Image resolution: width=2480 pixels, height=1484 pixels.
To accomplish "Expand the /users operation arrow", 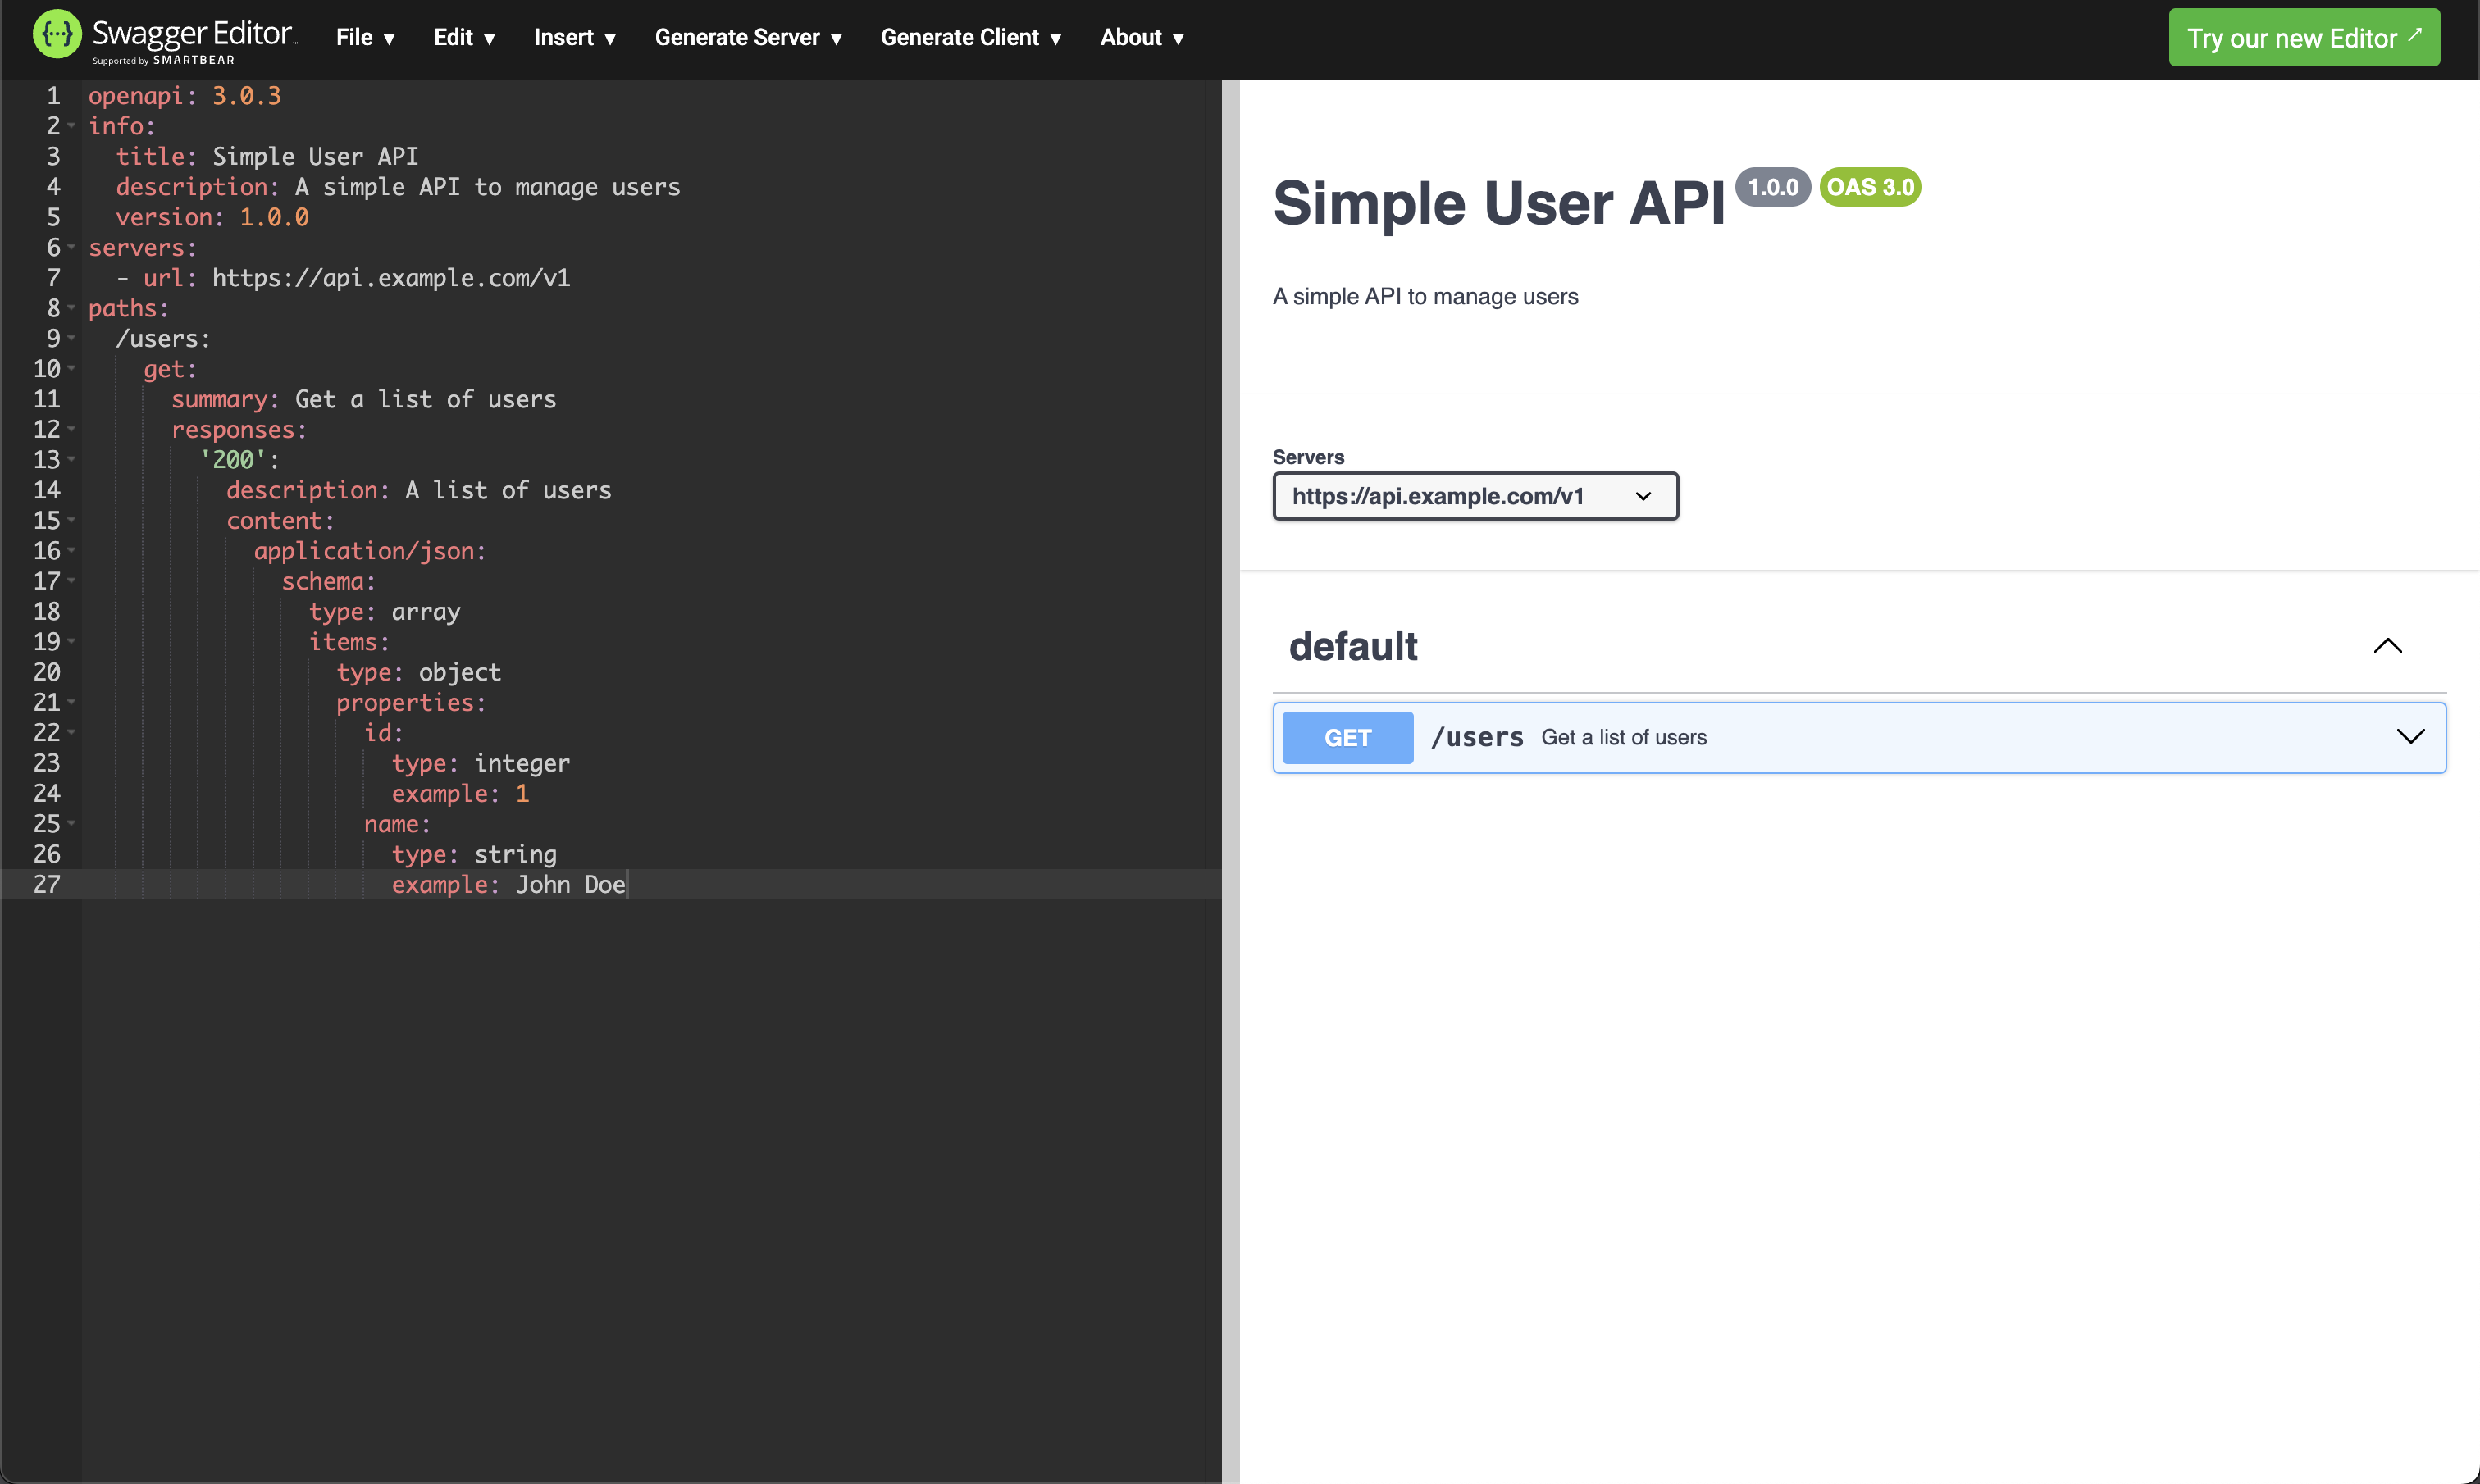I will (x=2410, y=737).
